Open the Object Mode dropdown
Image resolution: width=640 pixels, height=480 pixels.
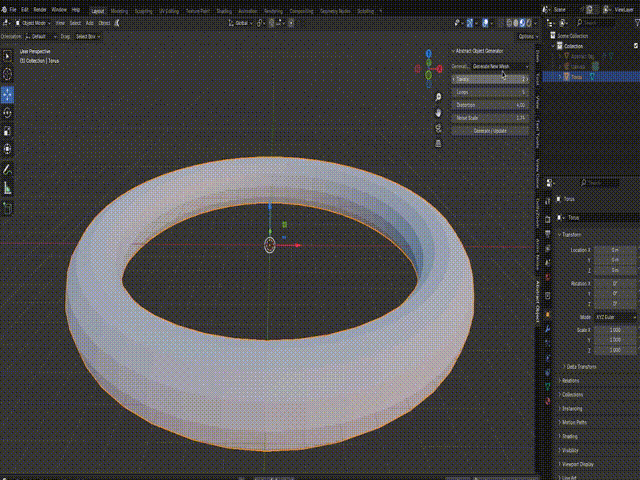click(33, 23)
